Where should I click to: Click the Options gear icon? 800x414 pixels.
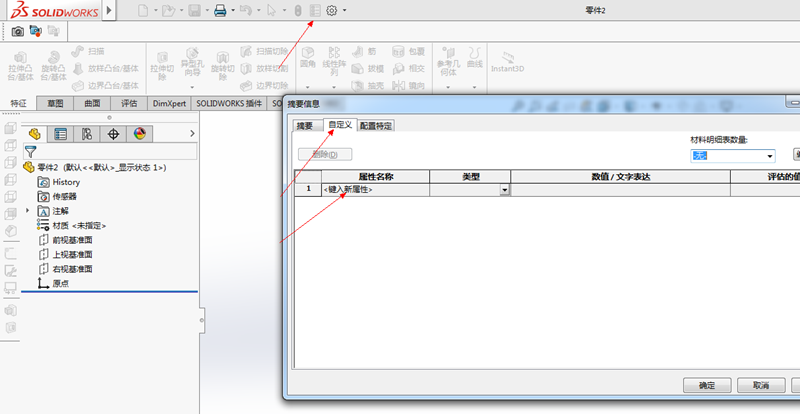coord(332,10)
